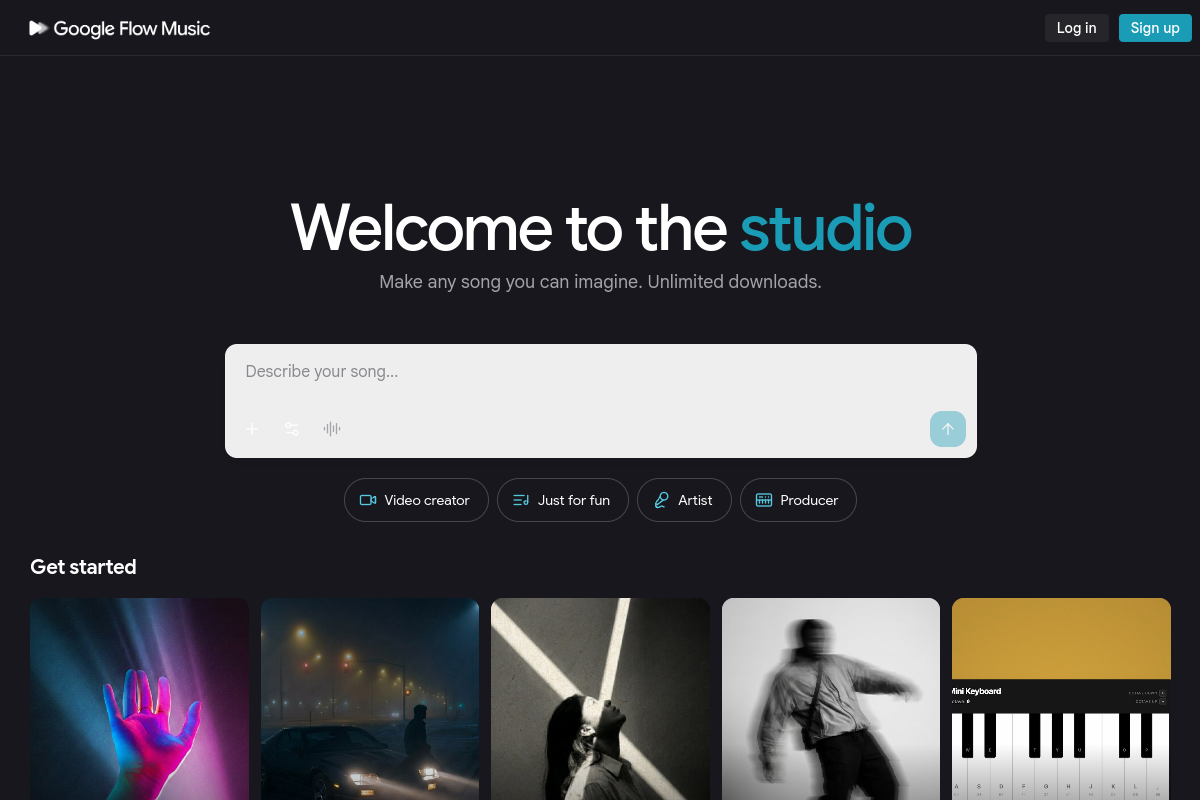
Task: Open the Log in button
Action: (1077, 28)
